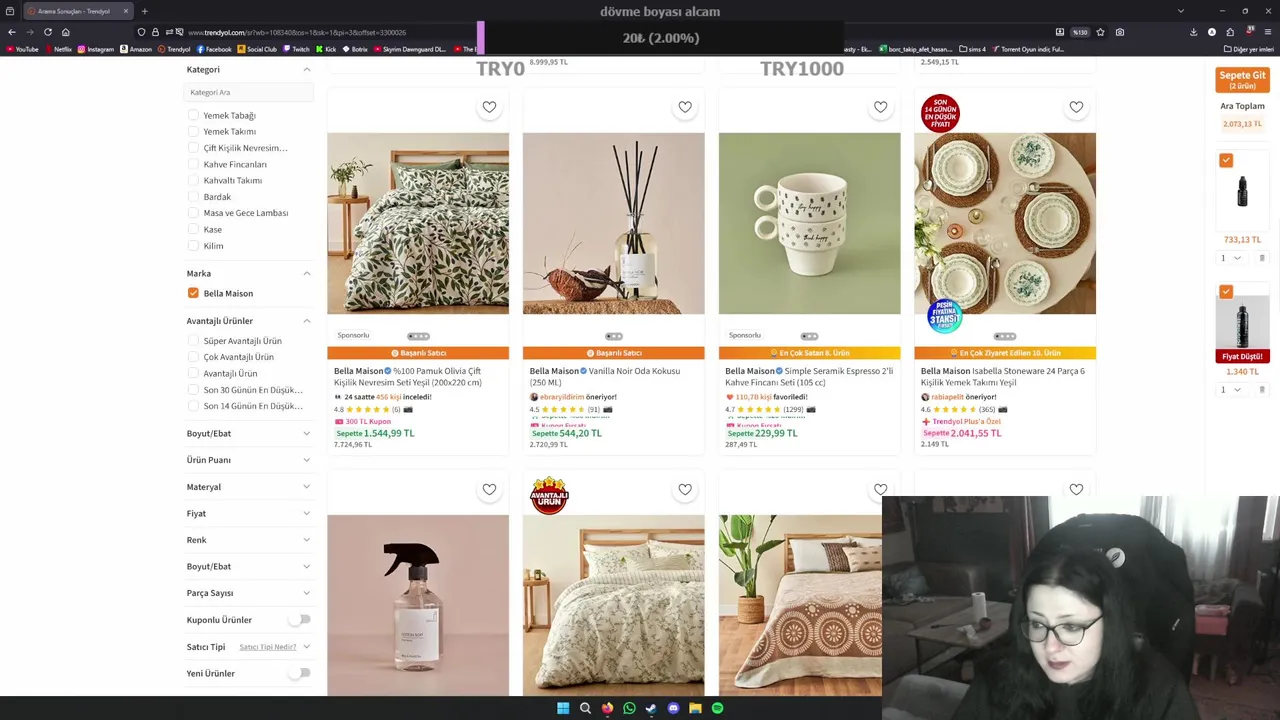The width and height of the screenshot is (1280, 720).
Task: Collapse the Marka filter section
Action: [307, 273]
